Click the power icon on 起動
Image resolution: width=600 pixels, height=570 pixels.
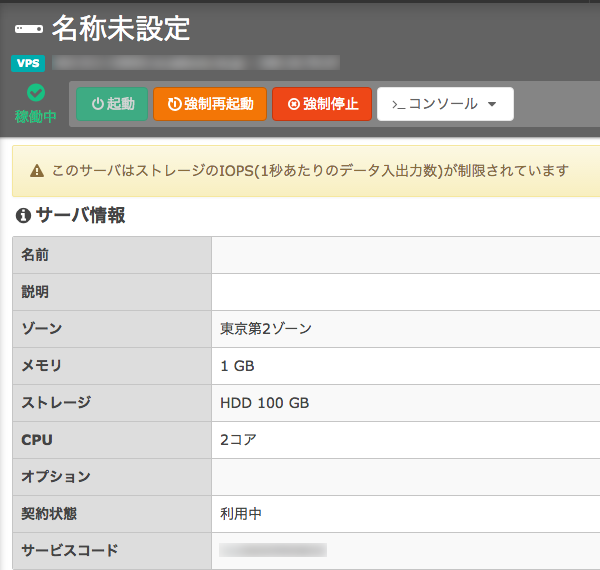(x=97, y=104)
